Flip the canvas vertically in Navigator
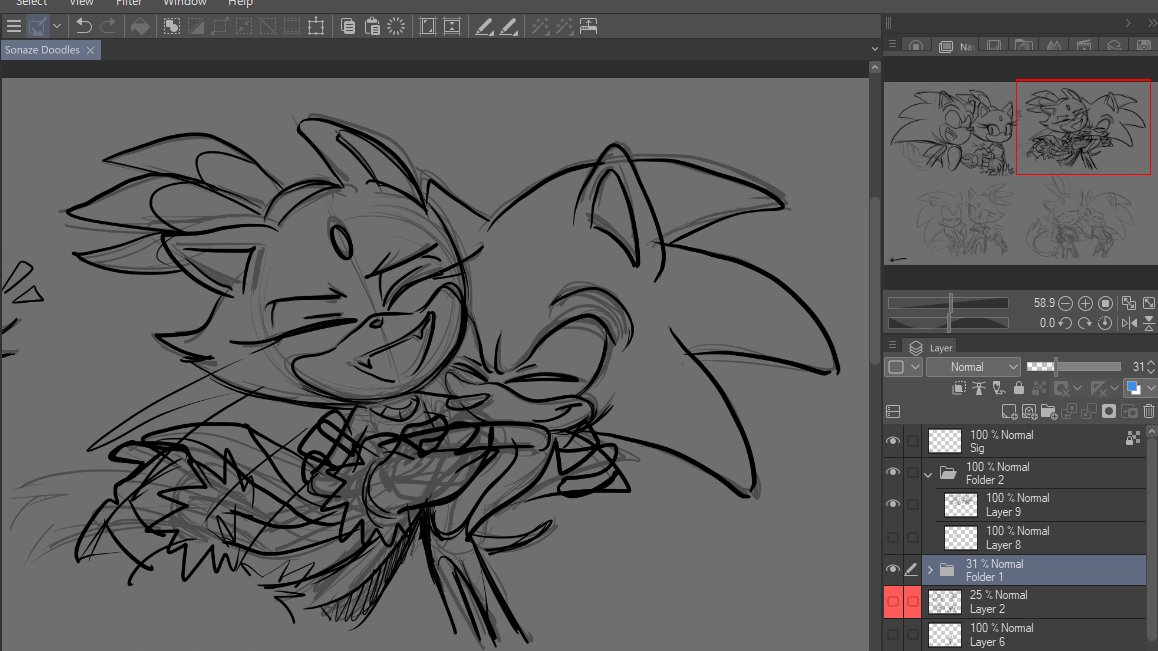Screen dimensions: 1158x651 click(1149, 323)
